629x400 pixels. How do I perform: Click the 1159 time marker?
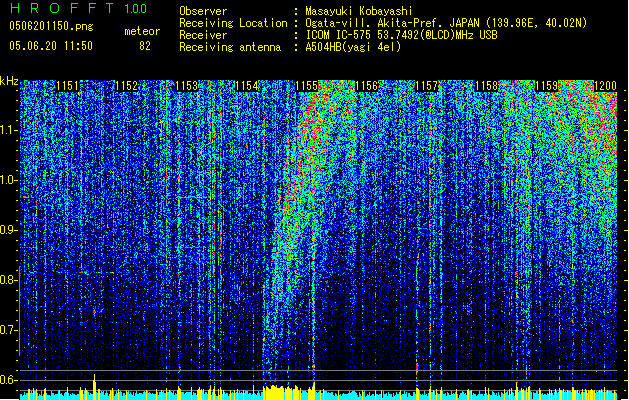(x=547, y=86)
